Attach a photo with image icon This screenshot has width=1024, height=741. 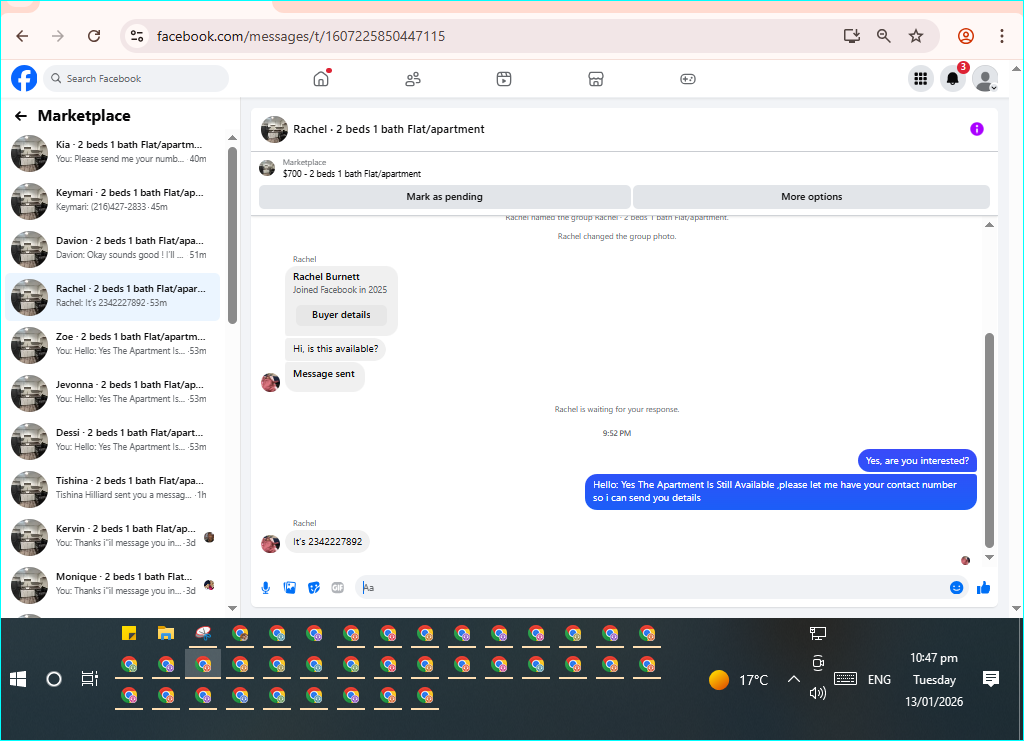290,588
